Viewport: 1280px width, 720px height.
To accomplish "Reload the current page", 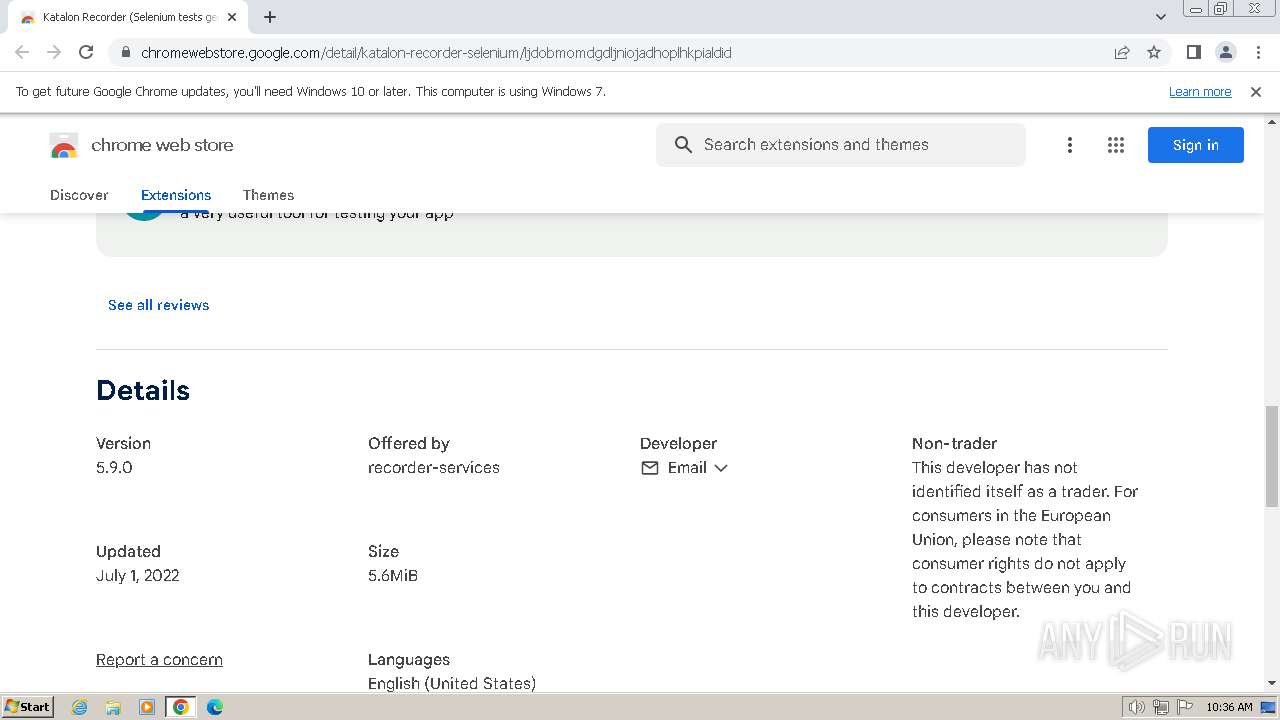I will click(86, 52).
